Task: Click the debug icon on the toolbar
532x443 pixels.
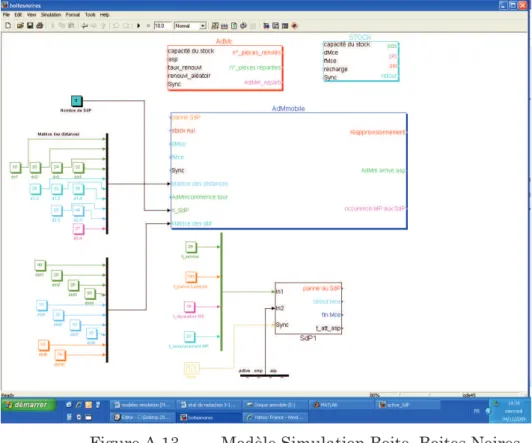Action: tap(294, 26)
